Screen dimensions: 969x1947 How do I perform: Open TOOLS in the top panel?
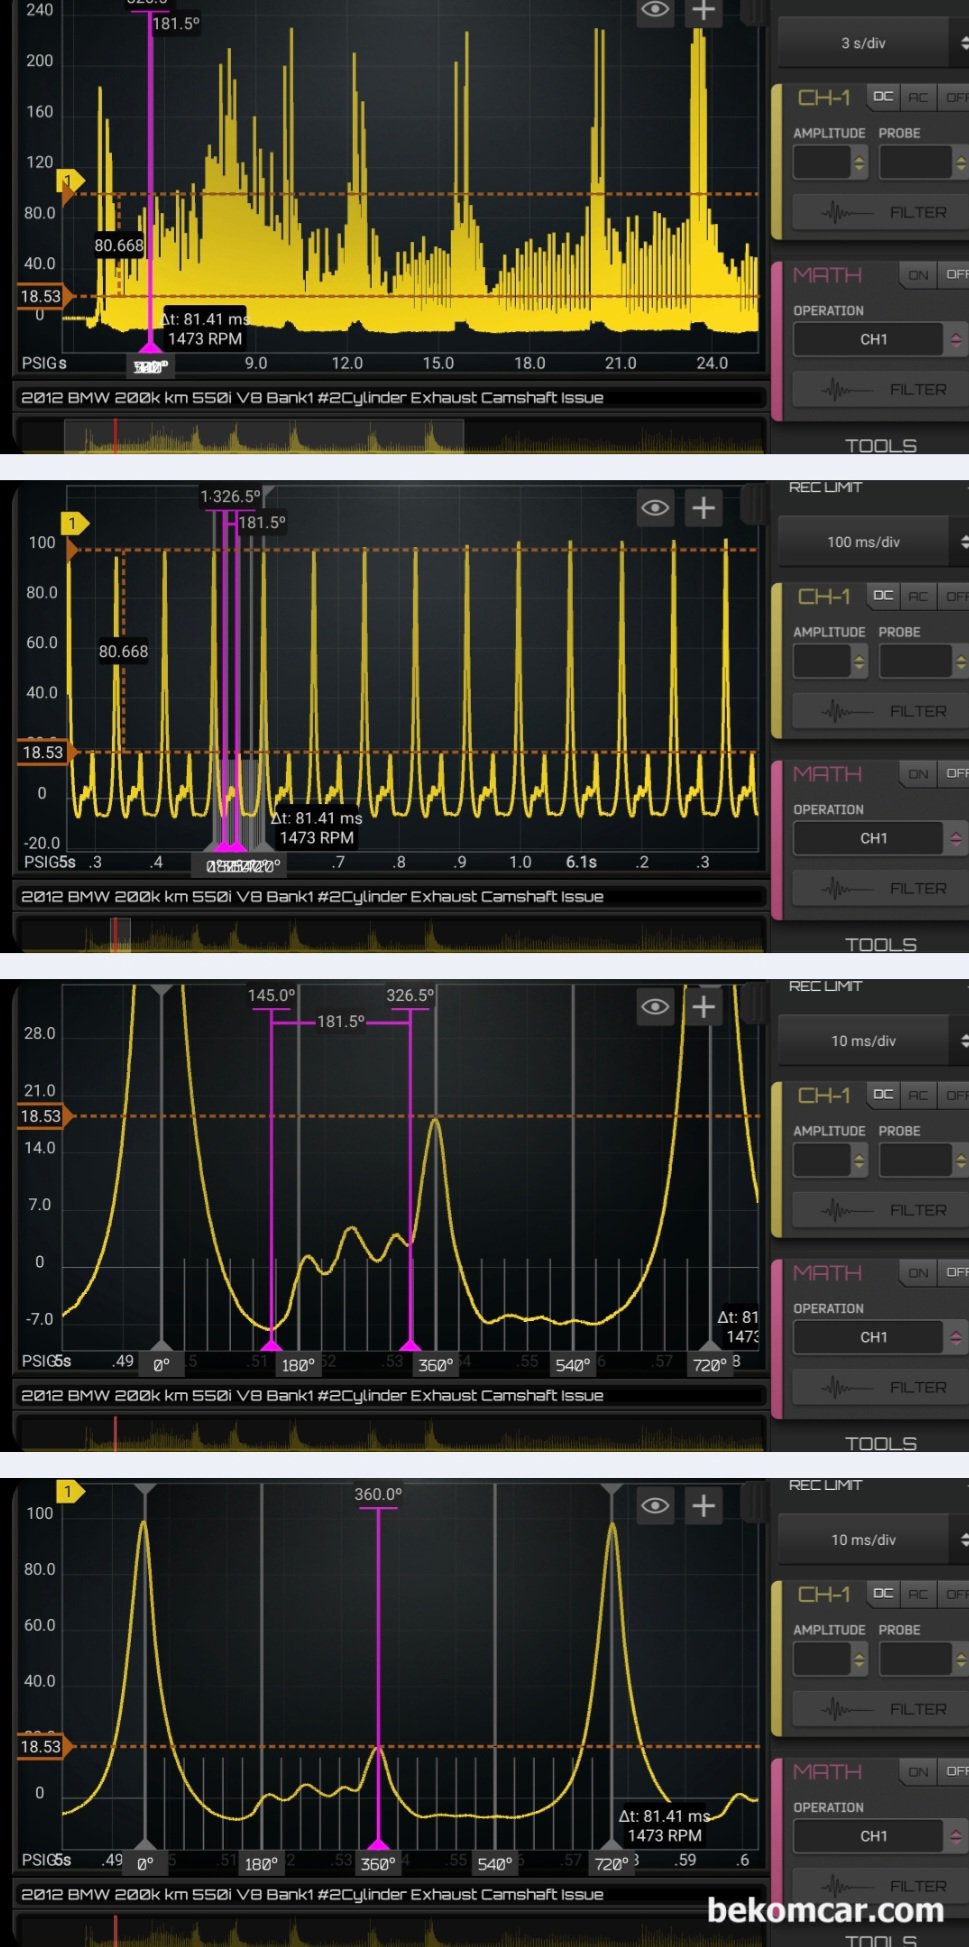pos(880,445)
